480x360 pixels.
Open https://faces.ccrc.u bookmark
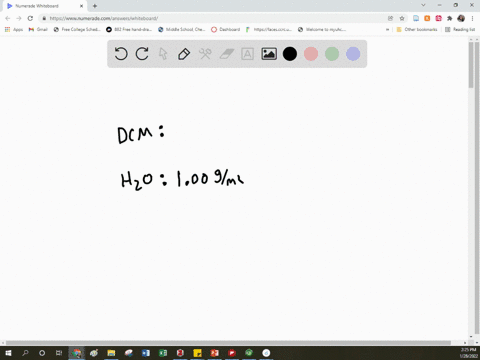tap(269, 29)
